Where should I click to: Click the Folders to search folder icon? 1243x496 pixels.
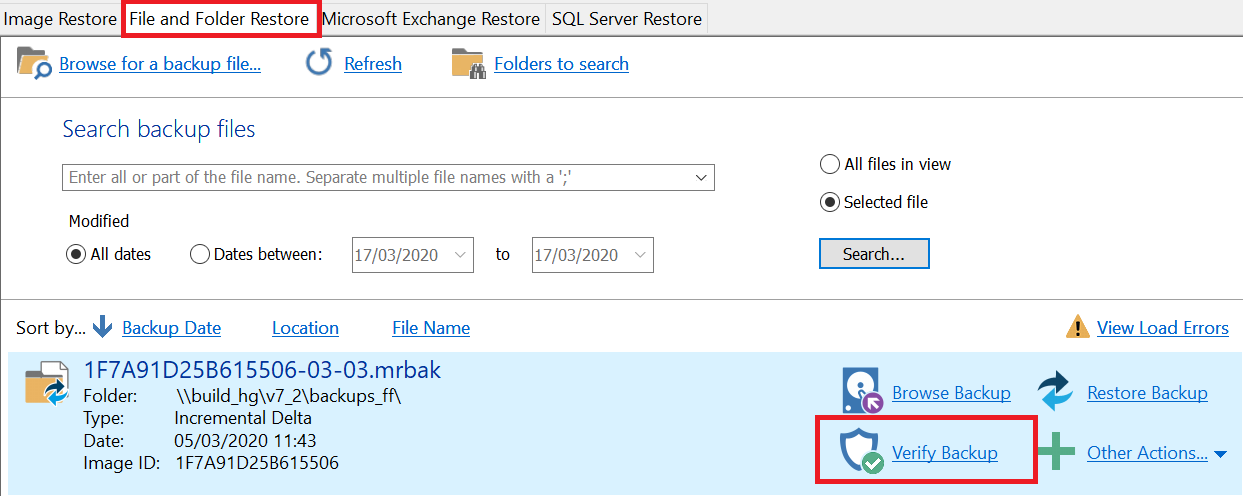point(467,63)
